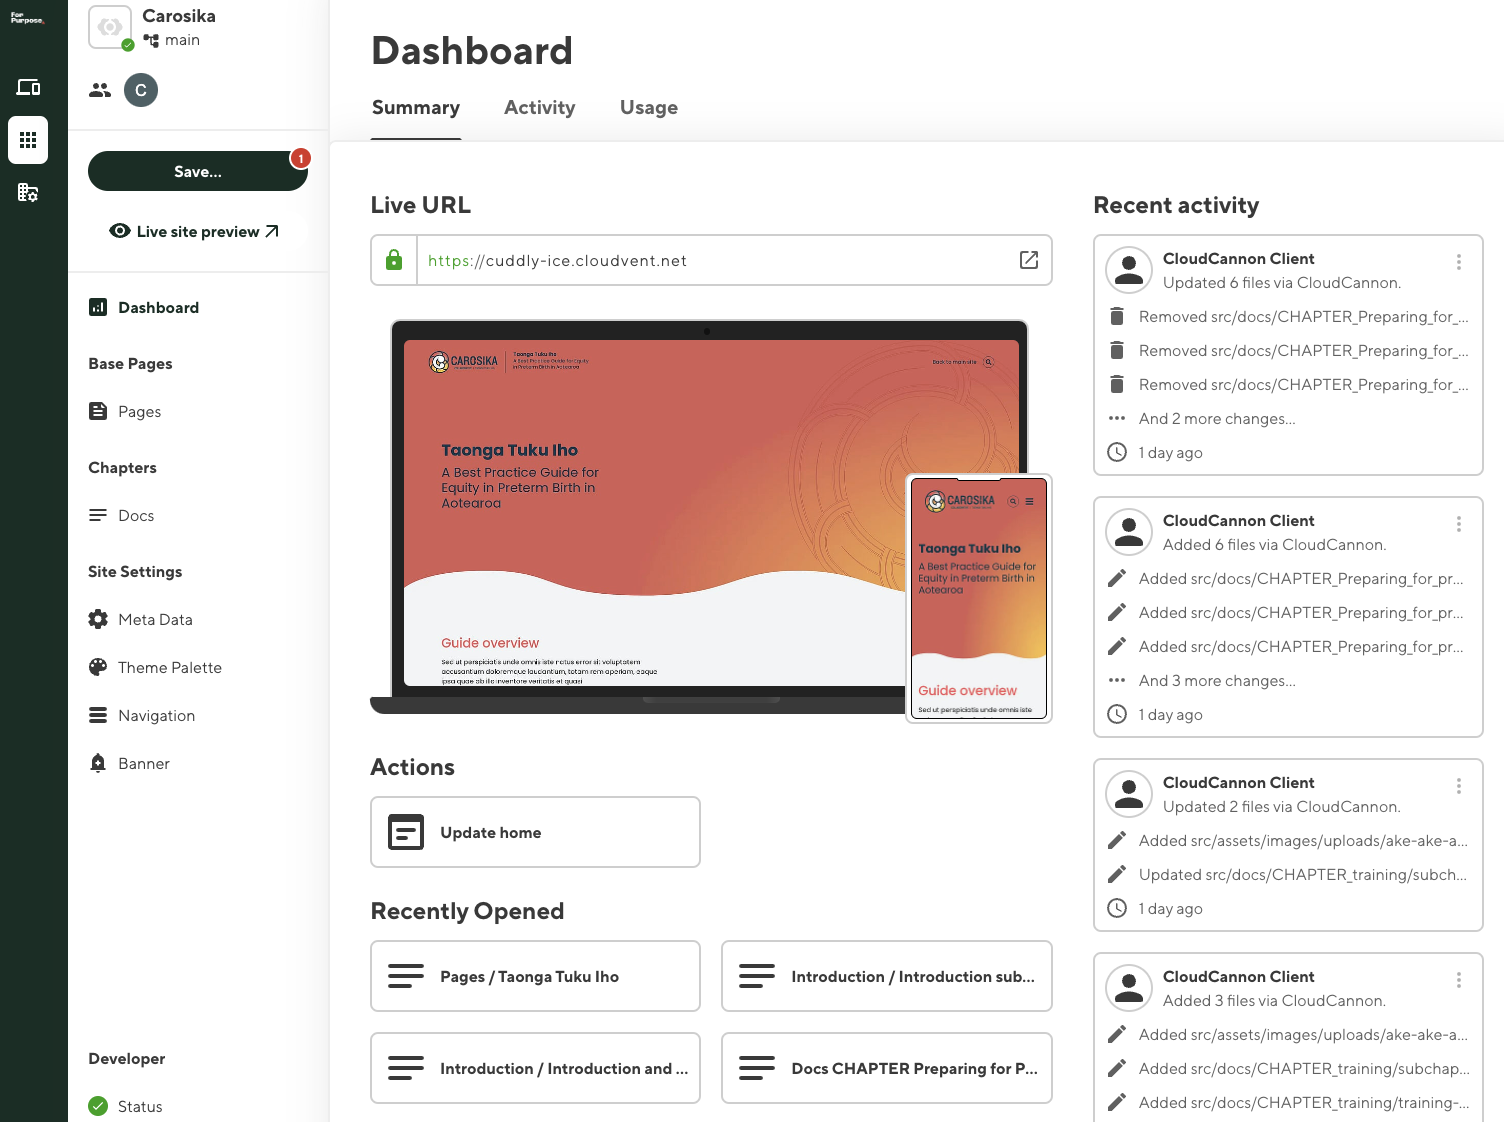The width and height of the screenshot is (1504, 1122).
Task: Open the sites icon in left rail
Action: (x=28, y=88)
